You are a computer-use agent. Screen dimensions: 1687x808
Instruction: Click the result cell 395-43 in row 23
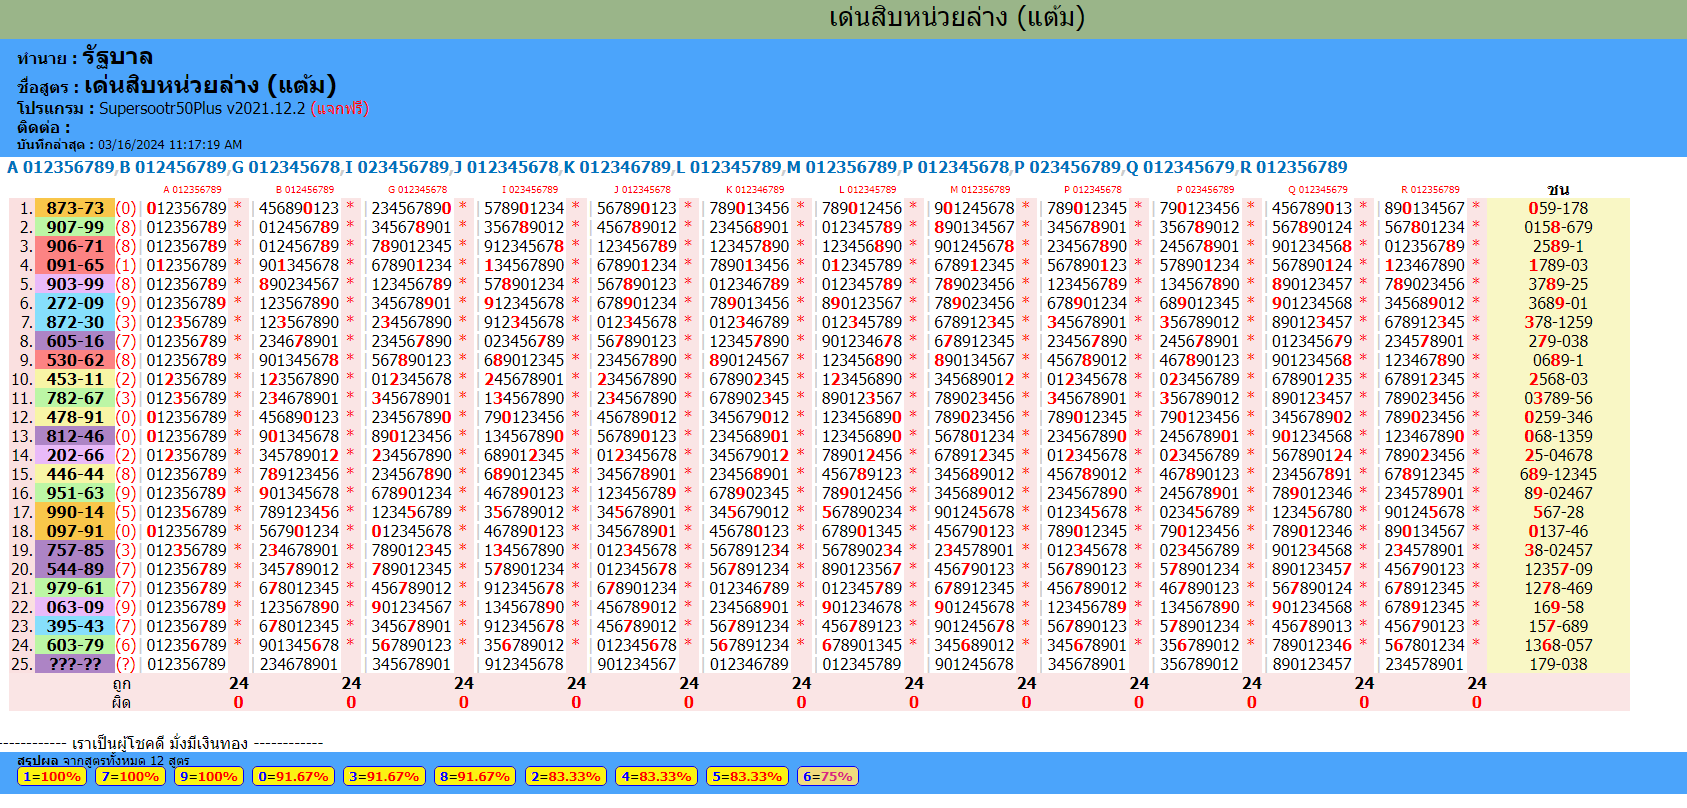(x=75, y=626)
